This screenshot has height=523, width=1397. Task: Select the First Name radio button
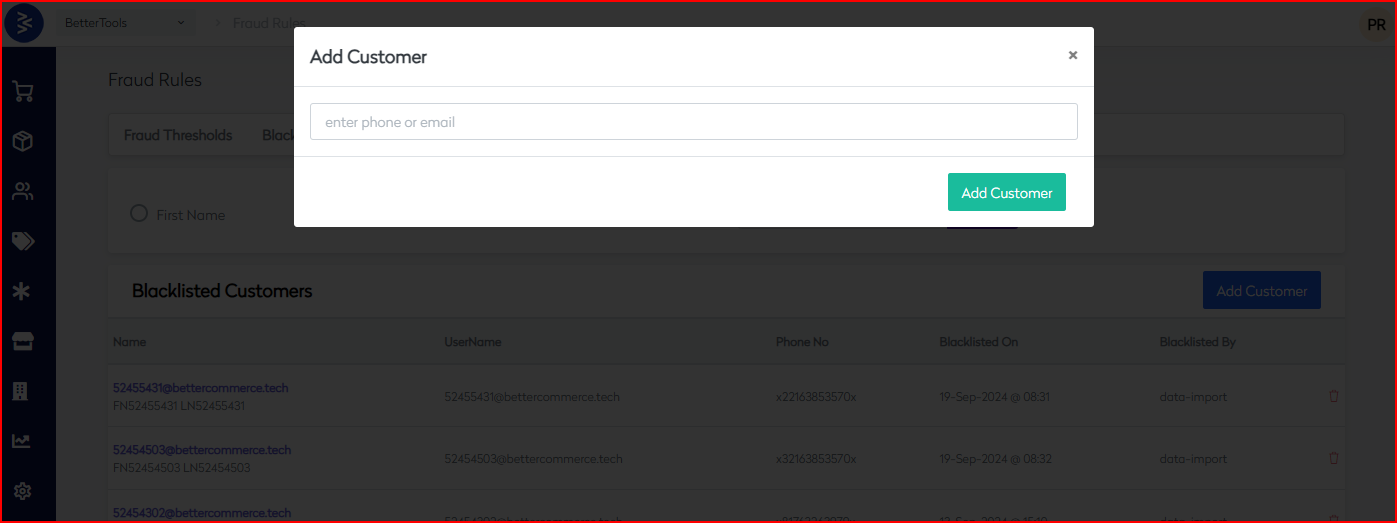tap(139, 214)
